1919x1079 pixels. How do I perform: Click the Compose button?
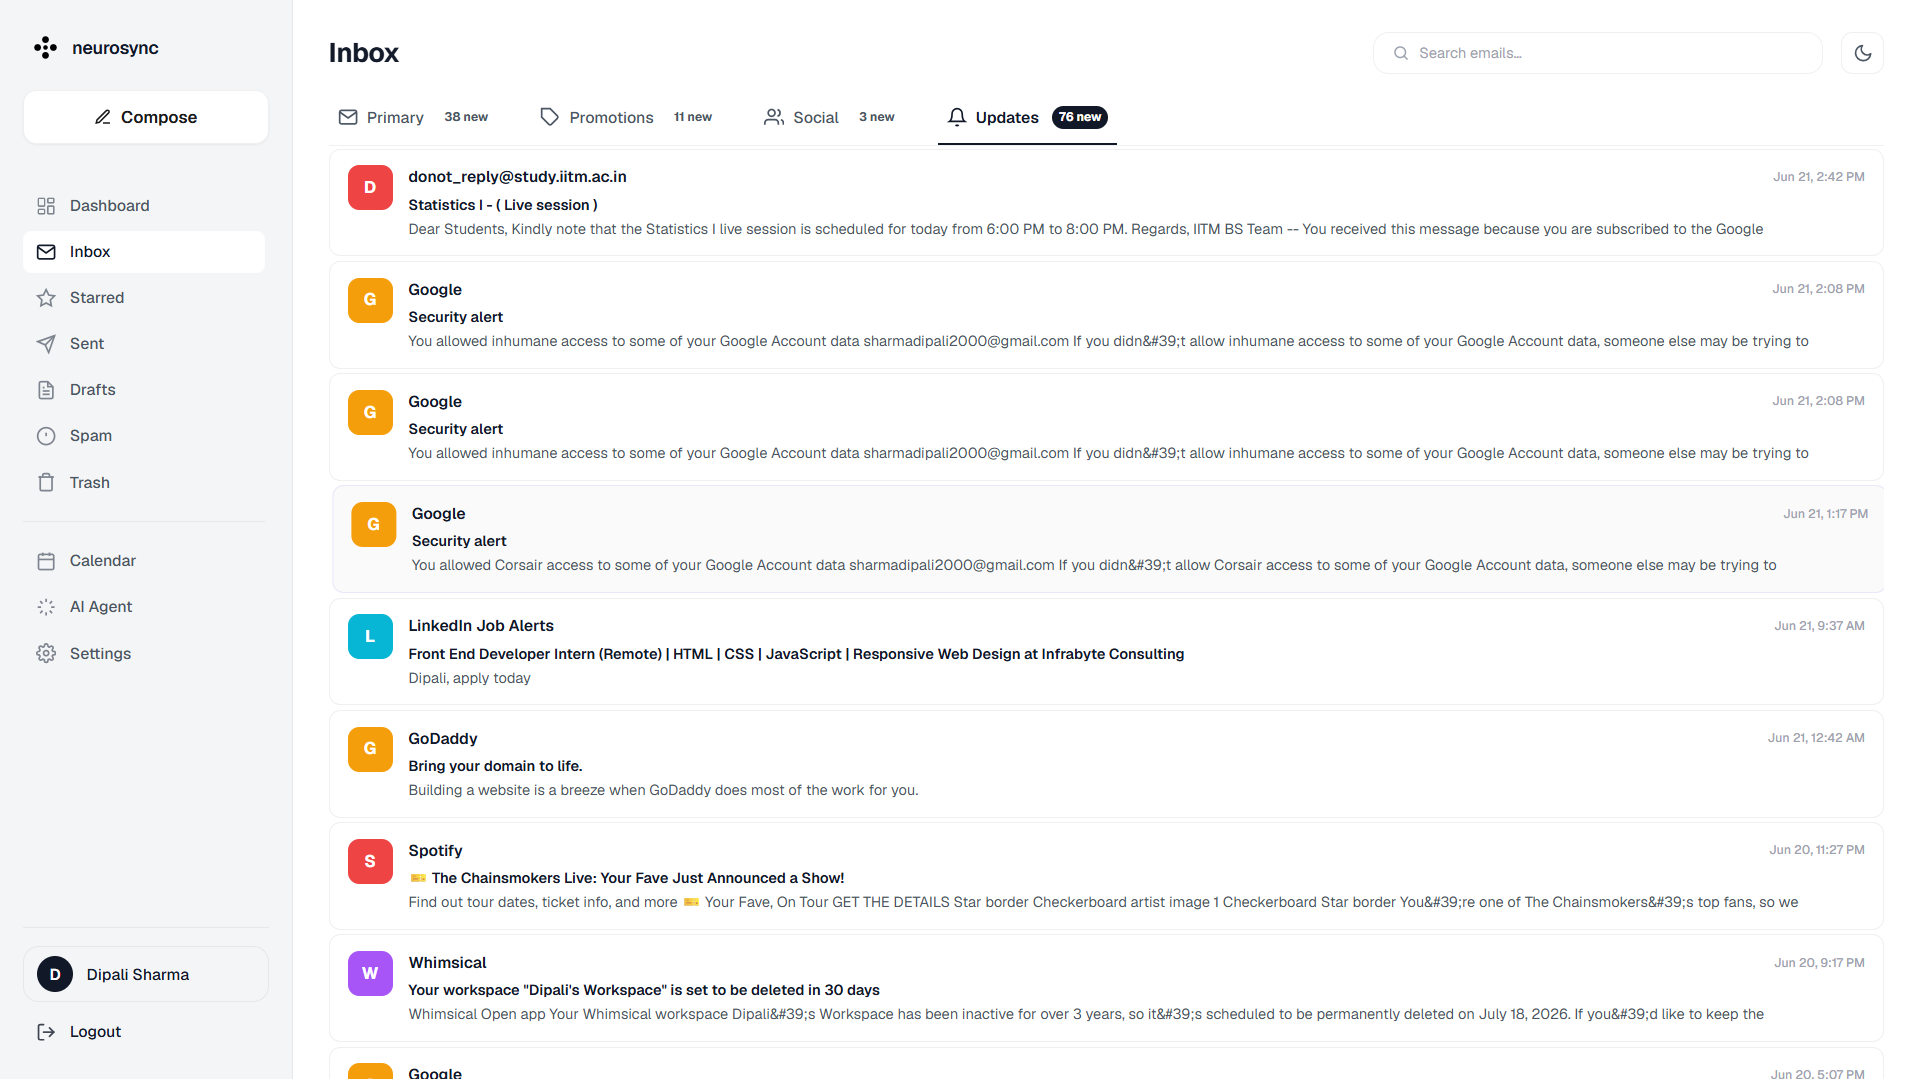[x=146, y=117]
